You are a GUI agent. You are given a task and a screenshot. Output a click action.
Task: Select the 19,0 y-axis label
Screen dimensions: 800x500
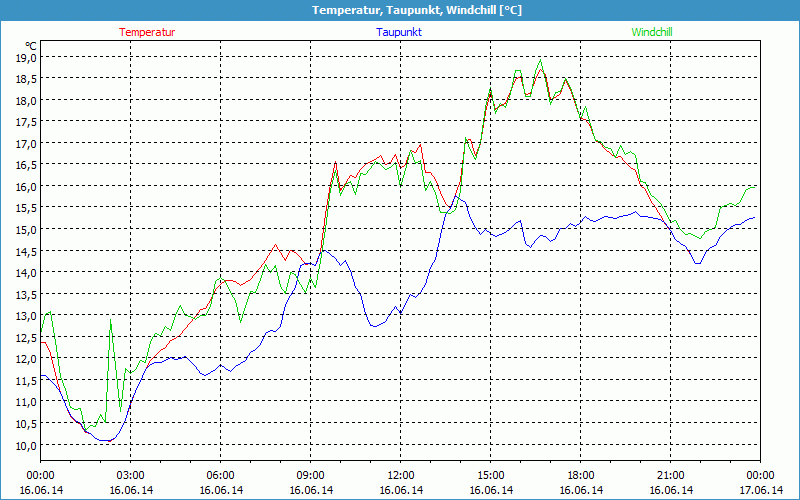[x=25, y=57]
